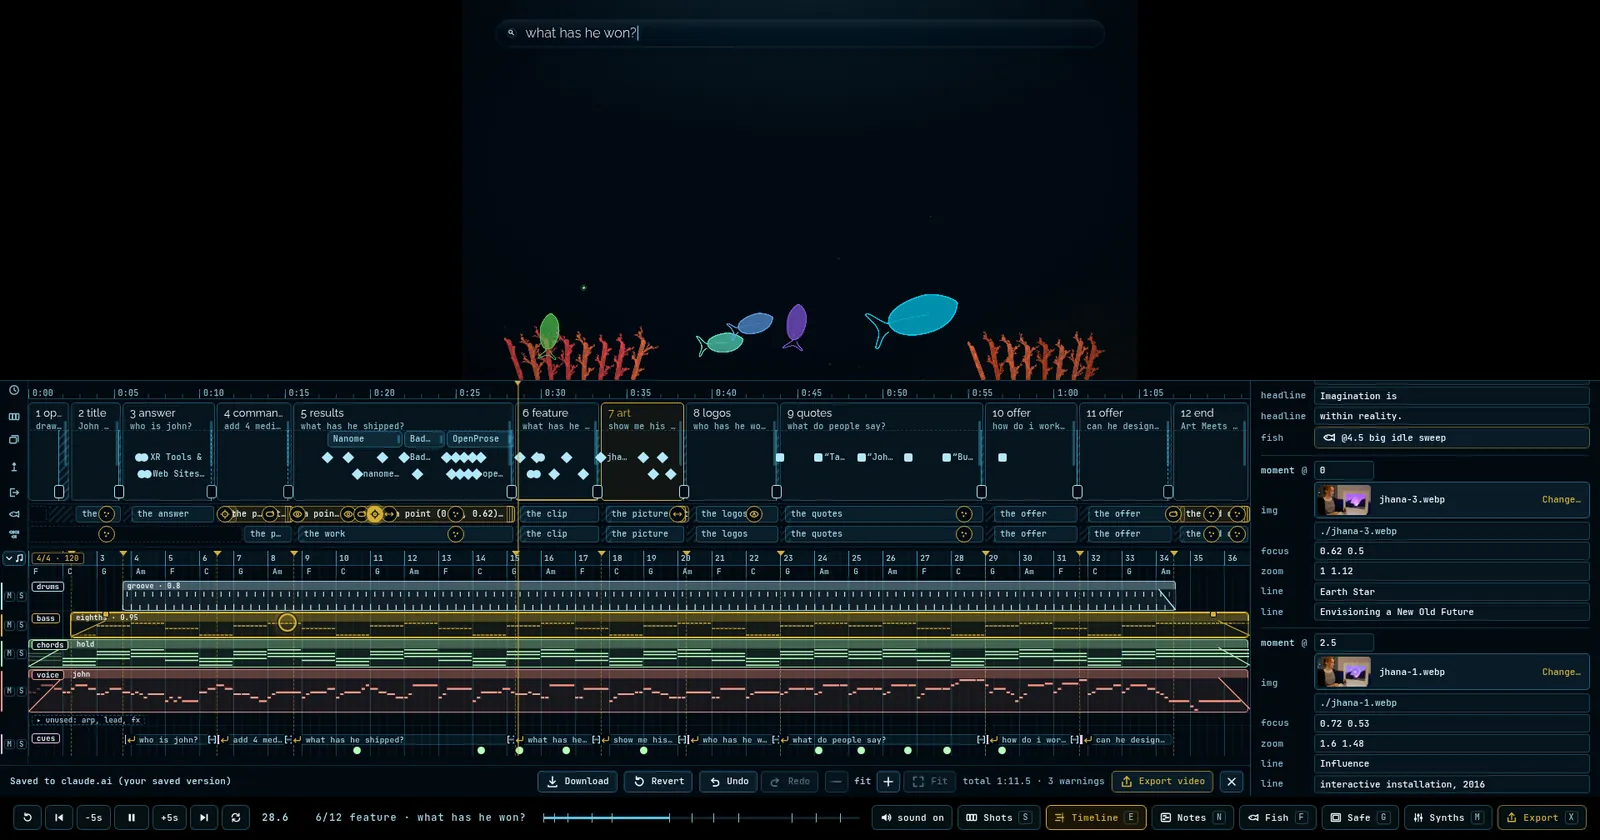This screenshot has width=1600, height=840.
Task: Click the circular knob on the bass track
Action: 287,623
